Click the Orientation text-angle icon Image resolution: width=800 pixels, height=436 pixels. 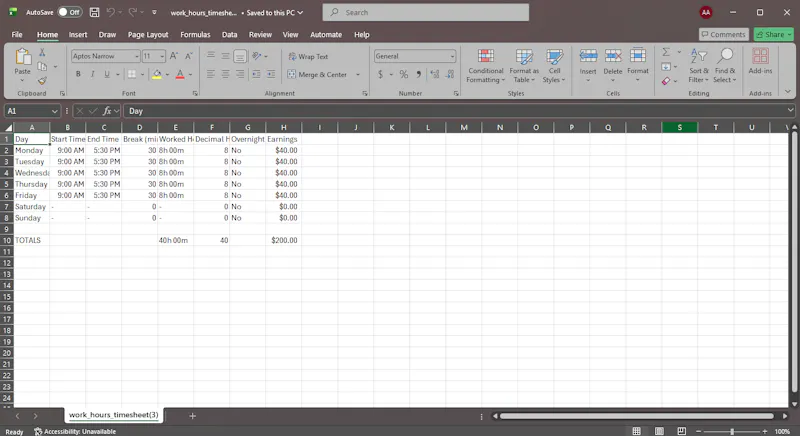coord(257,56)
